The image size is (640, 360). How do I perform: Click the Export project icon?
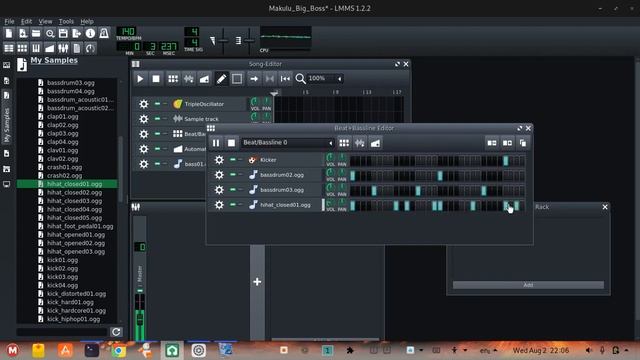(77, 33)
